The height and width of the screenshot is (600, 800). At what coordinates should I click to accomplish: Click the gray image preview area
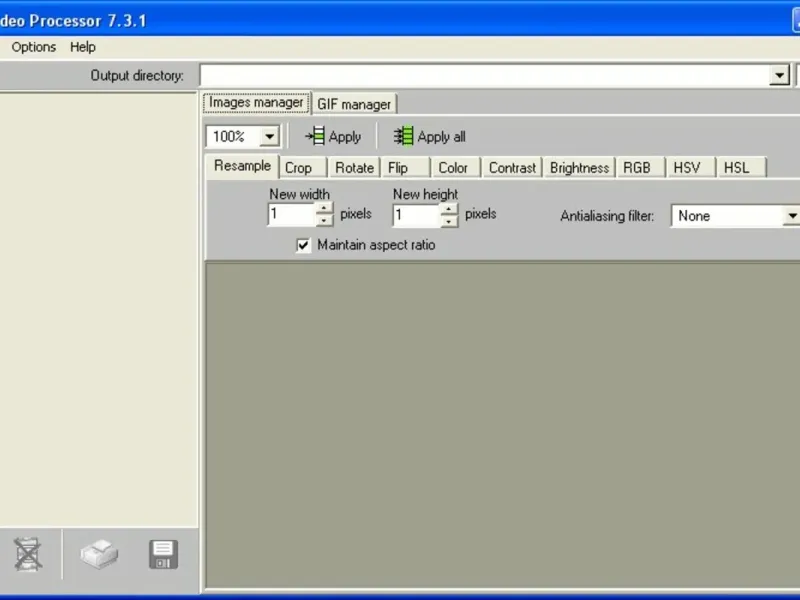tap(503, 424)
